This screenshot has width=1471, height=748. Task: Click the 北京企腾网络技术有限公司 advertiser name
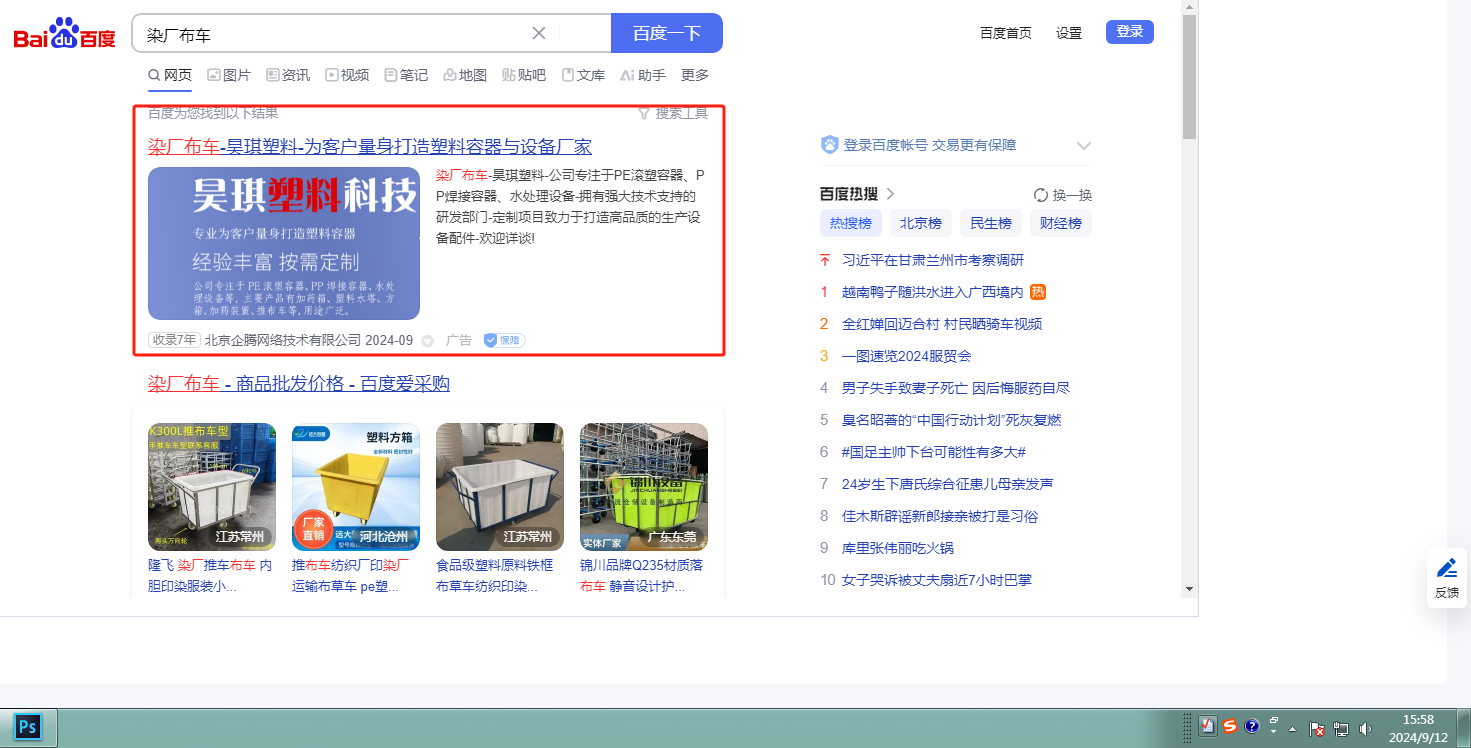coord(283,340)
